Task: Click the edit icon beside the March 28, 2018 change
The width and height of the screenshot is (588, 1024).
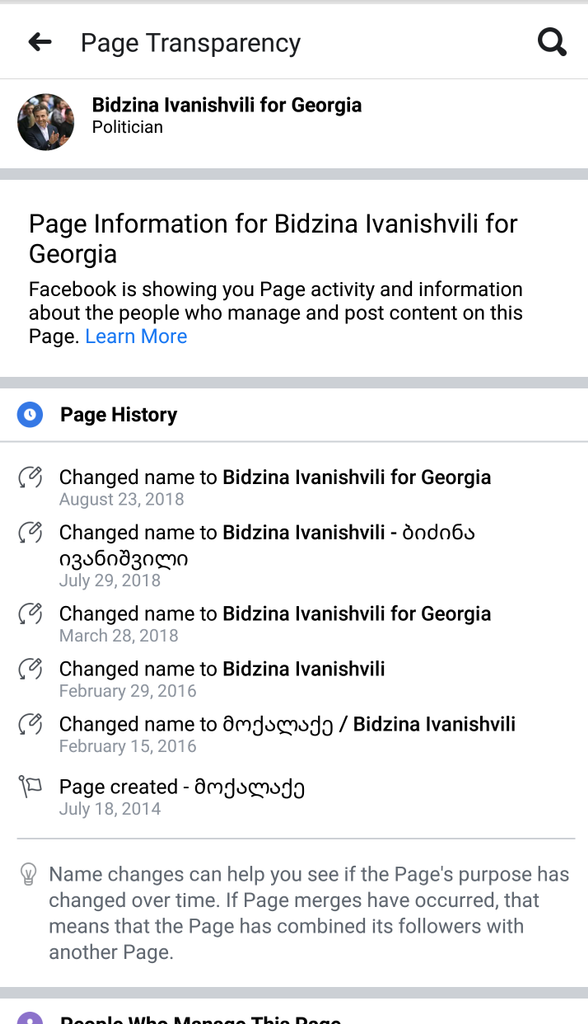Action: [x=30, y=614]
